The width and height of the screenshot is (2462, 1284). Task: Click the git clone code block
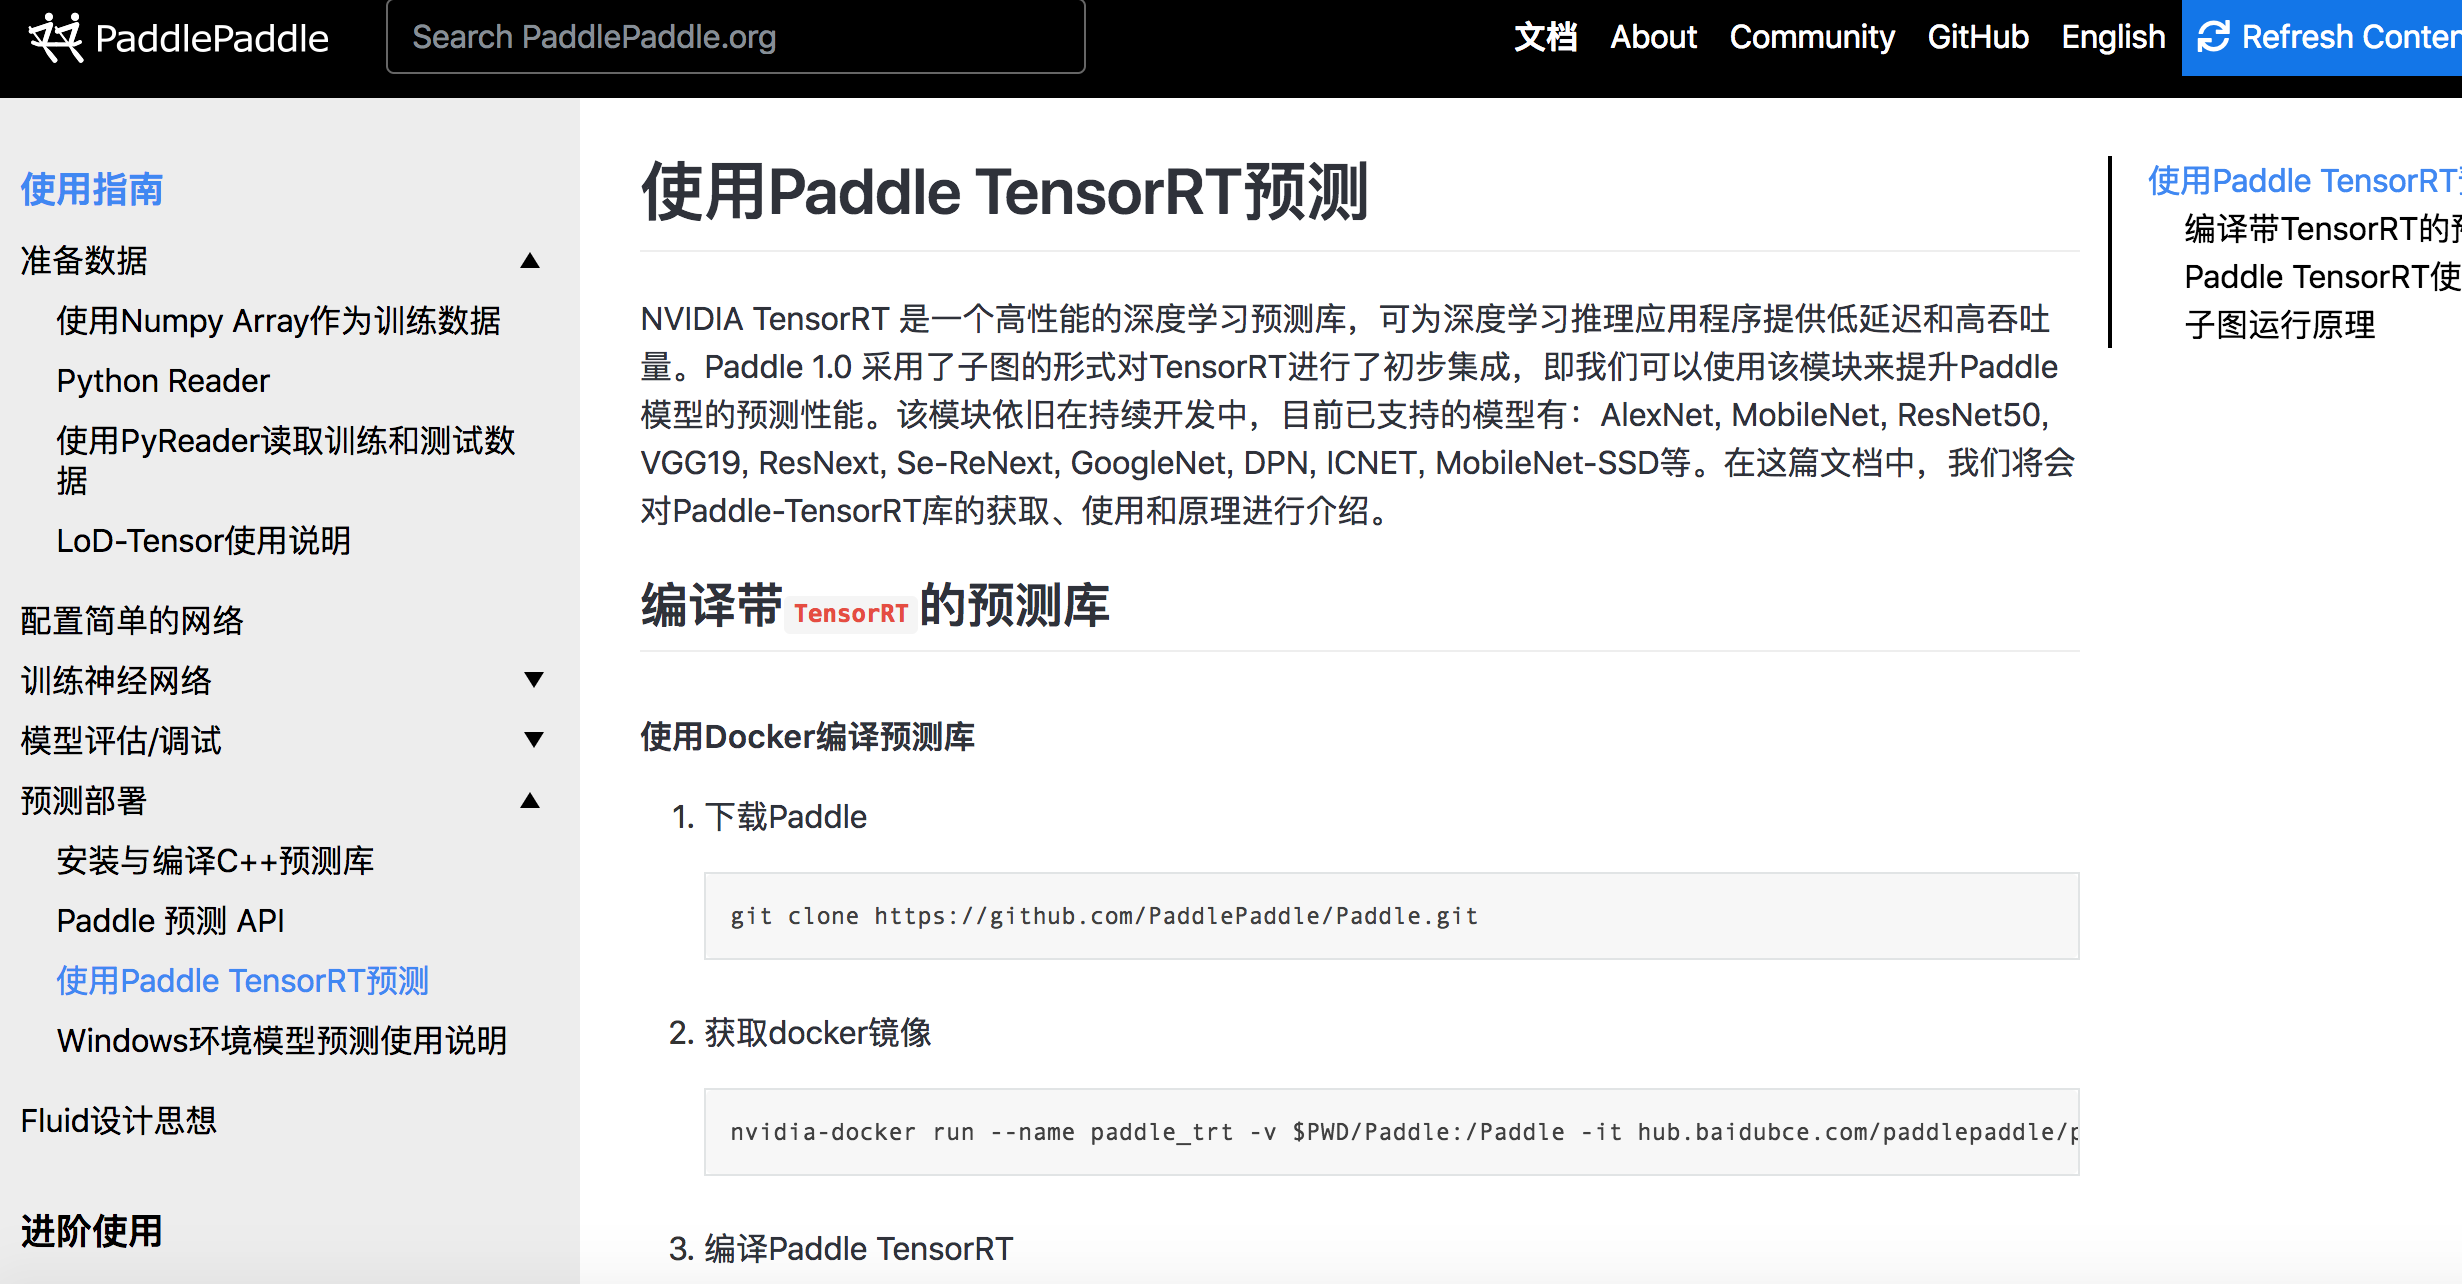[x=1391, y=916]
